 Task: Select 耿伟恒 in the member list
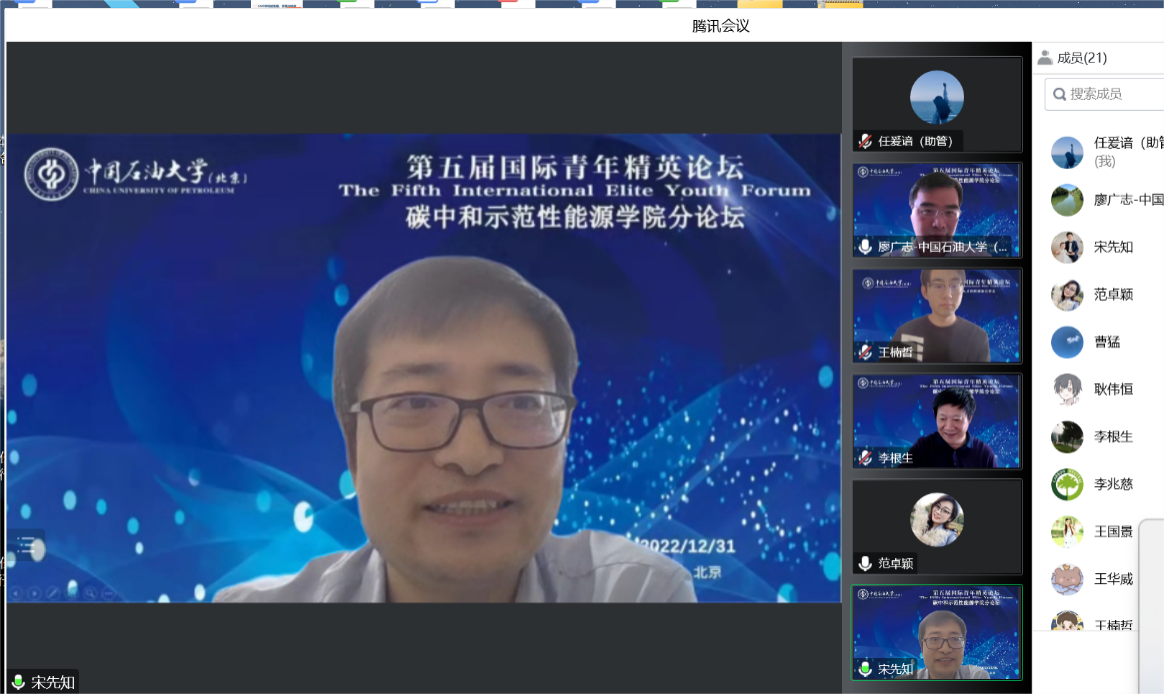(x=1112, y=389)
